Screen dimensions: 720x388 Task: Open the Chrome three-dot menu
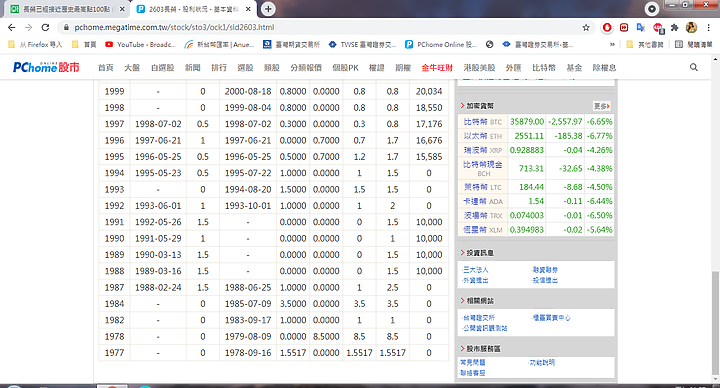[709, 28]
